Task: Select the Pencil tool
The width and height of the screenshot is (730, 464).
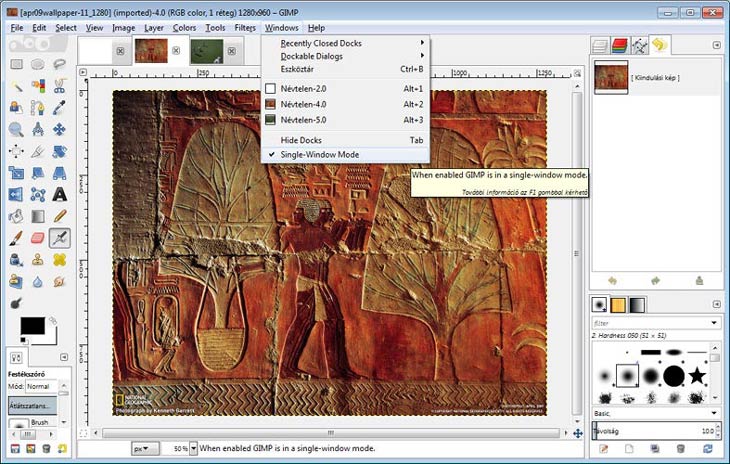Action: pyautogui.click(x=59, y=216)
